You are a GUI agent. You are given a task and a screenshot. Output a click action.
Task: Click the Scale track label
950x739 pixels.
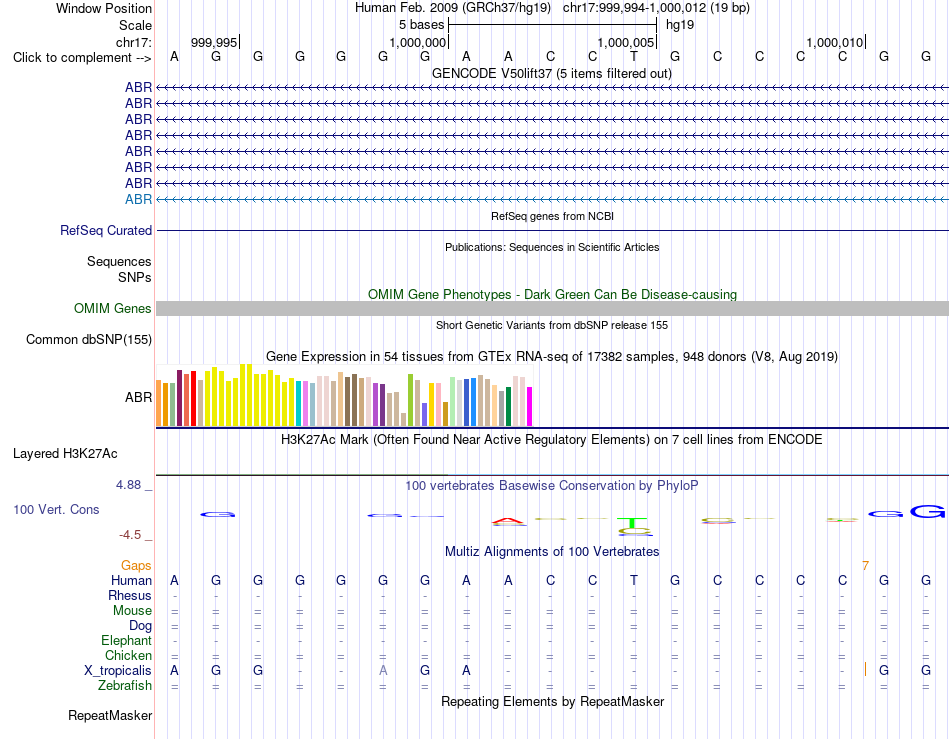135,25
